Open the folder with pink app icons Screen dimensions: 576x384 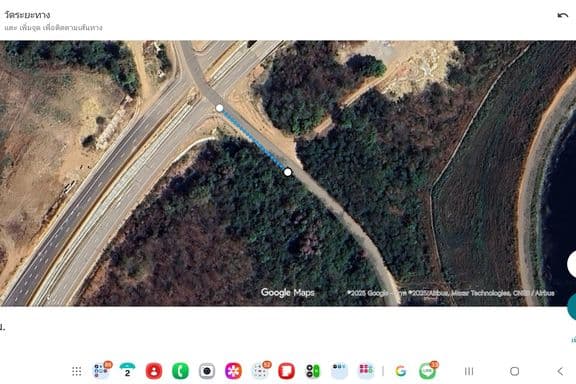(366, 371)
